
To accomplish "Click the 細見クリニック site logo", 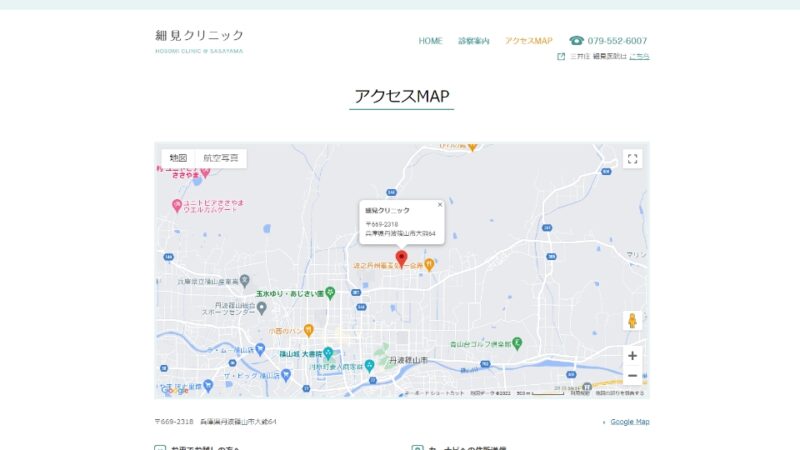I will (x=199, y=41).
